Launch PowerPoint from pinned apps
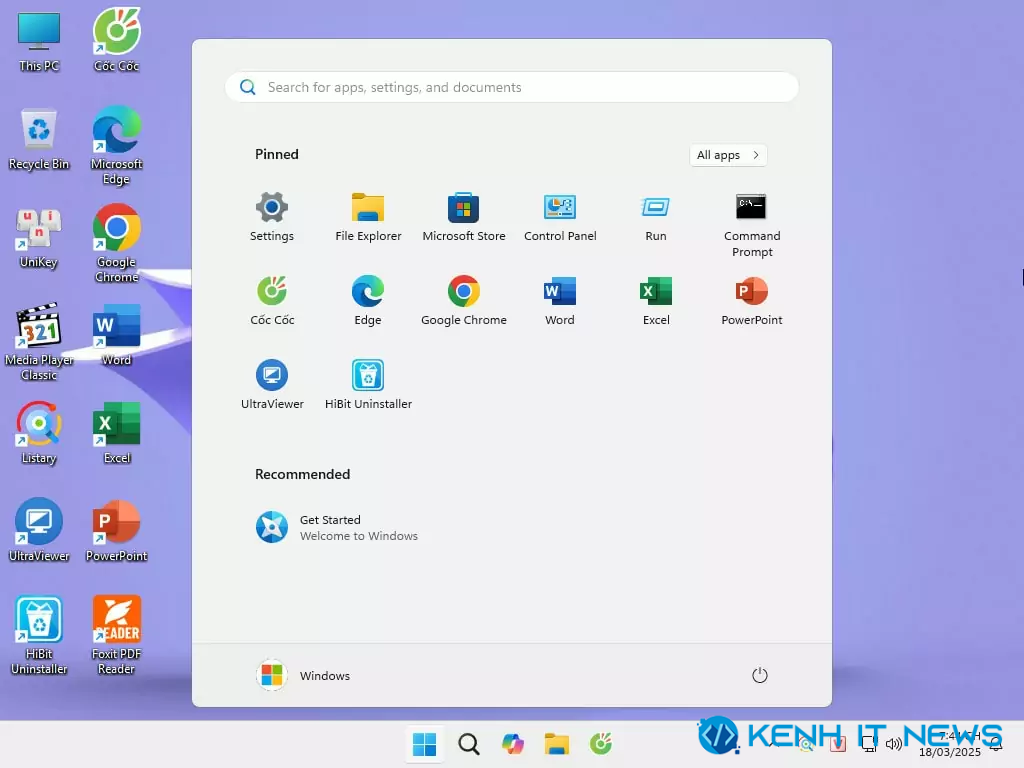Viewport: 1024px width, 768px height. (752, 301)
